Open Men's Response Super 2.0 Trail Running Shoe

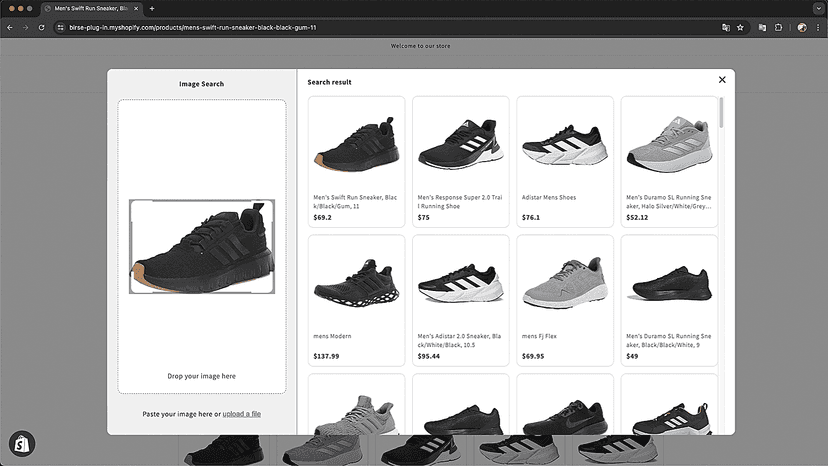point(460,162)
